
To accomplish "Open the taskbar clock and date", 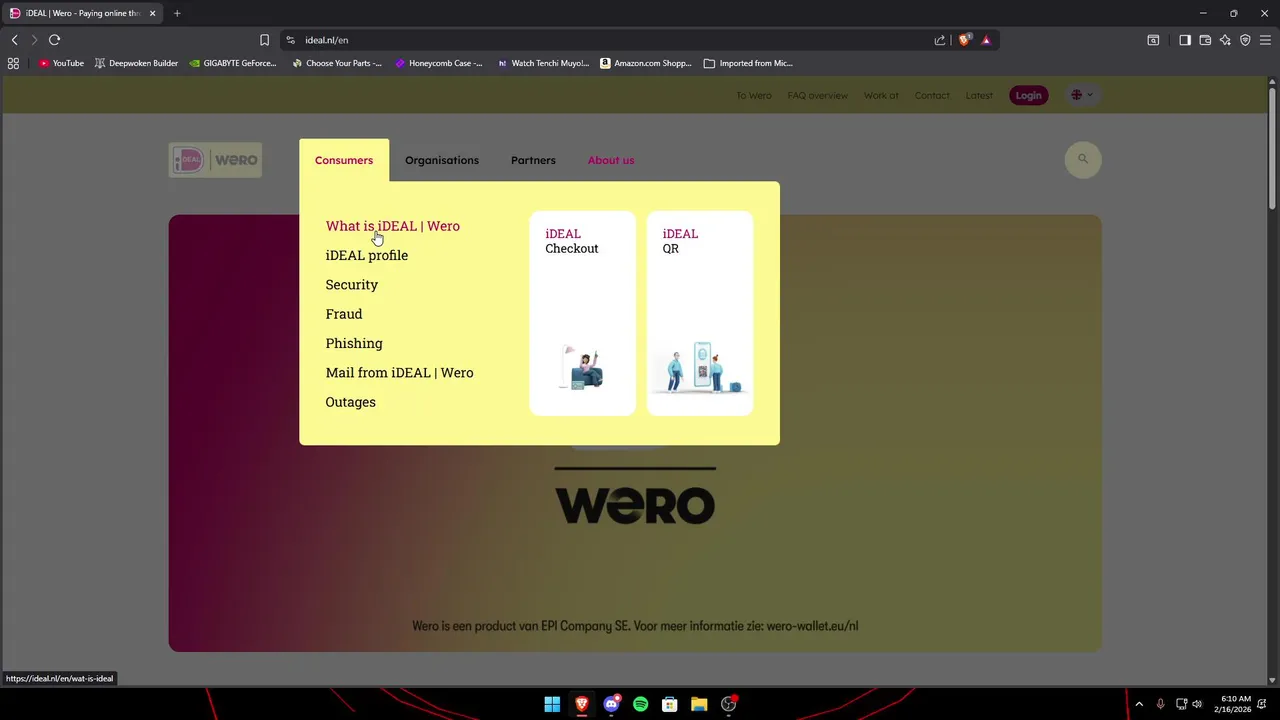I will point(1235,704).
